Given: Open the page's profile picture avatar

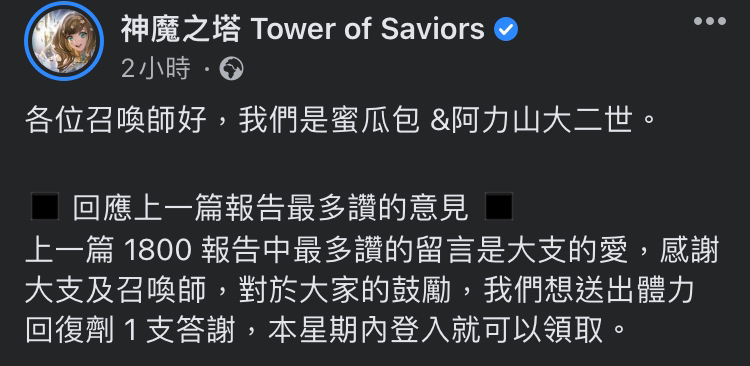Looking at the screenshot, I should point(64,41).
